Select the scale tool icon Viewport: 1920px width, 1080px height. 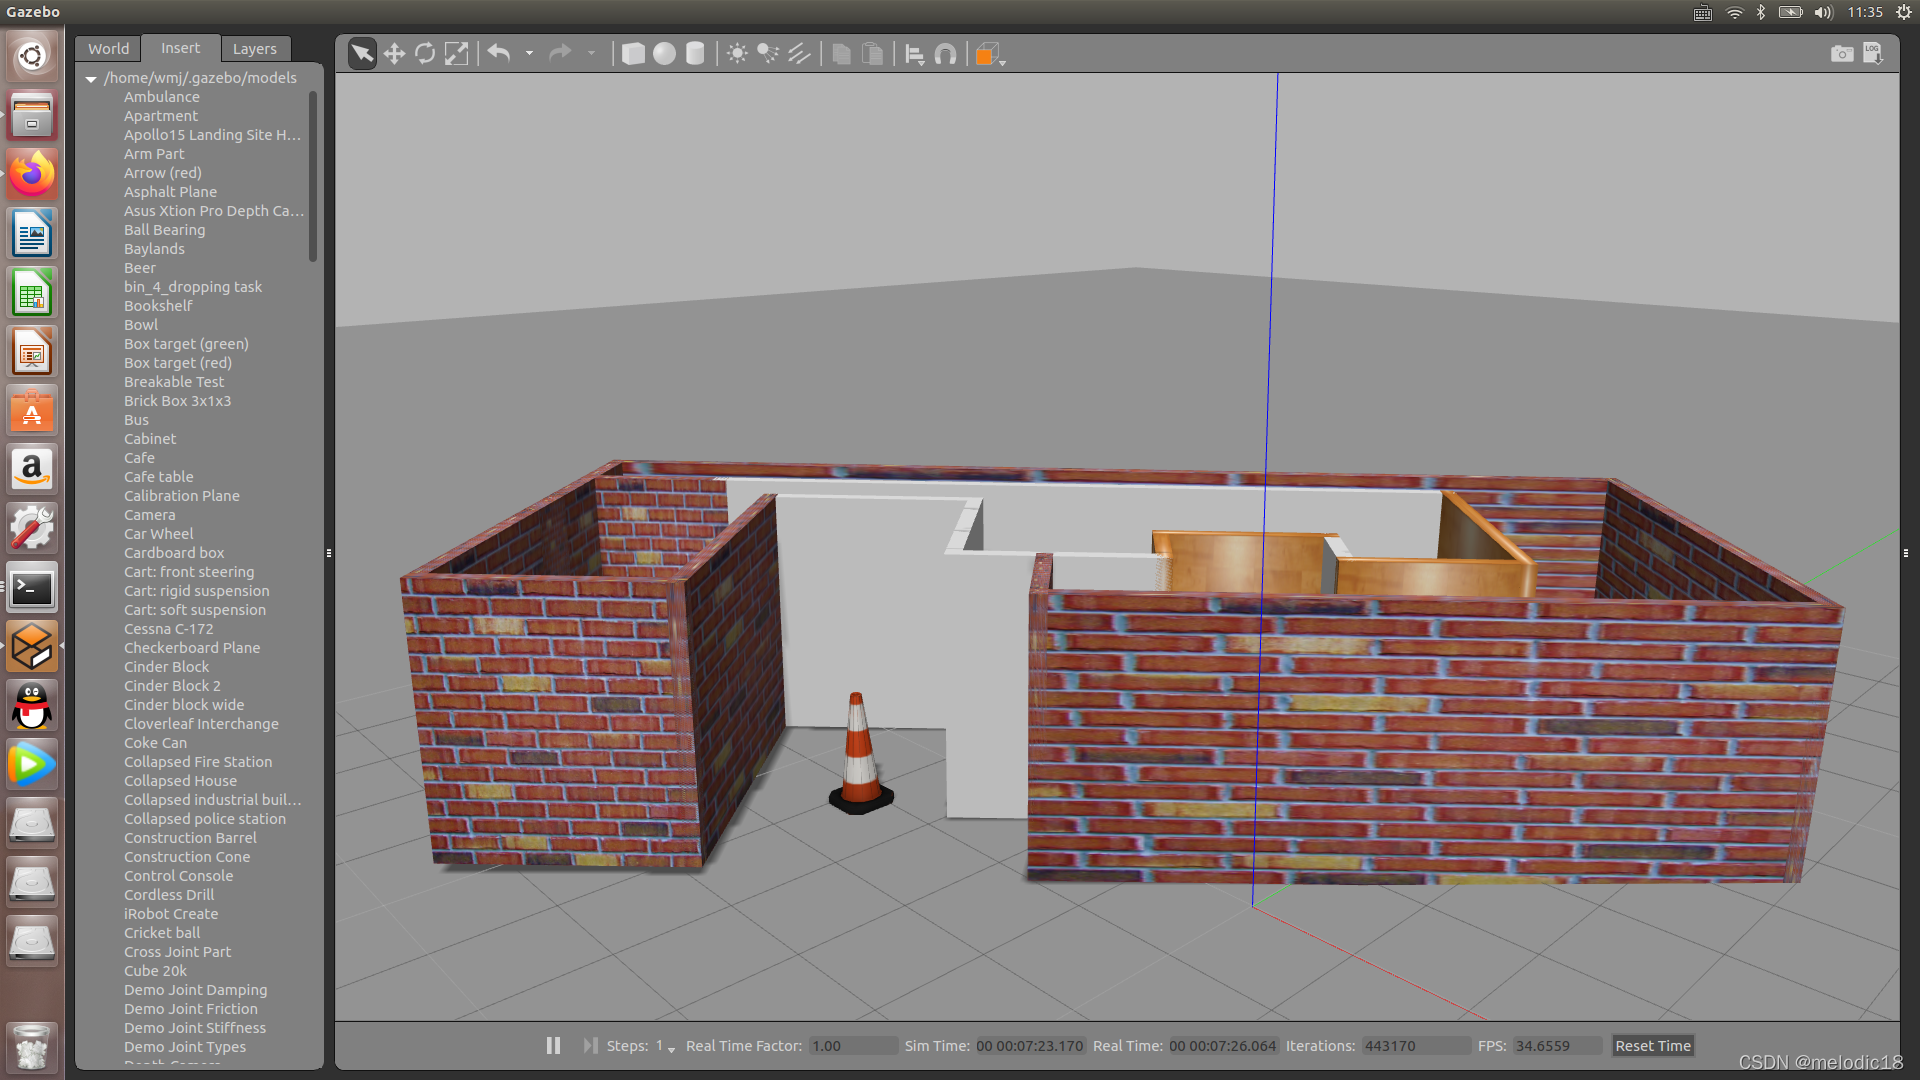click(x=456, y=53)
